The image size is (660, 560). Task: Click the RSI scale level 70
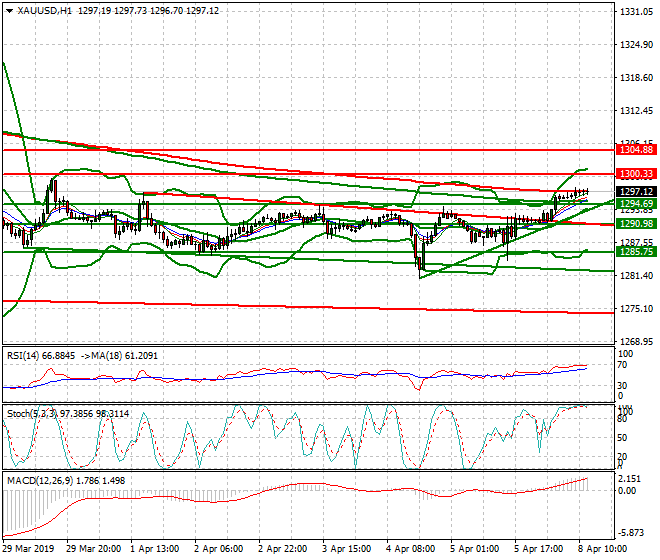coord(622,365)
